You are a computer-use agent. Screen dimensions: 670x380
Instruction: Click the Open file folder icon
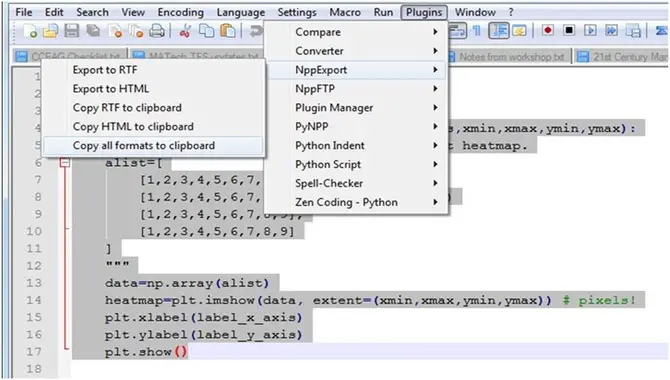(50, 31)
